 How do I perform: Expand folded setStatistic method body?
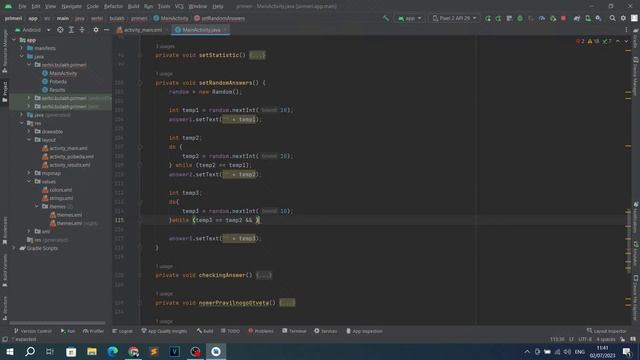257,55
